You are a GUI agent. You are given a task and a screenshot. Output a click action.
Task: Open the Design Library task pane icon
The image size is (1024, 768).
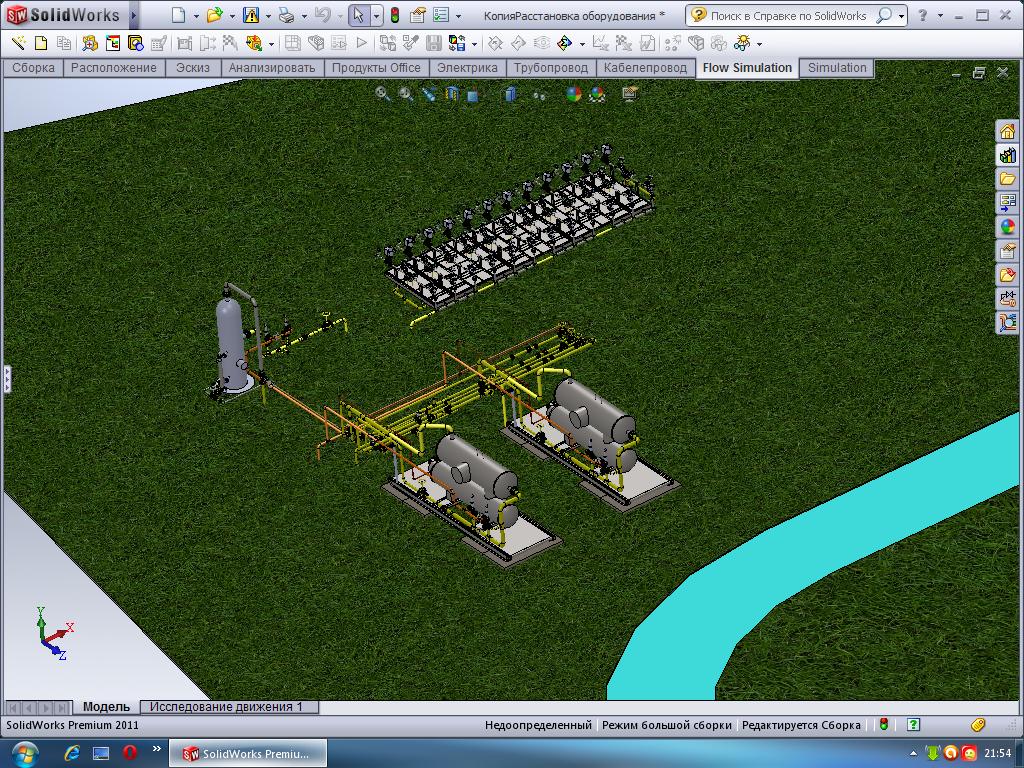pyautogui.click(x=1007, y=155)
